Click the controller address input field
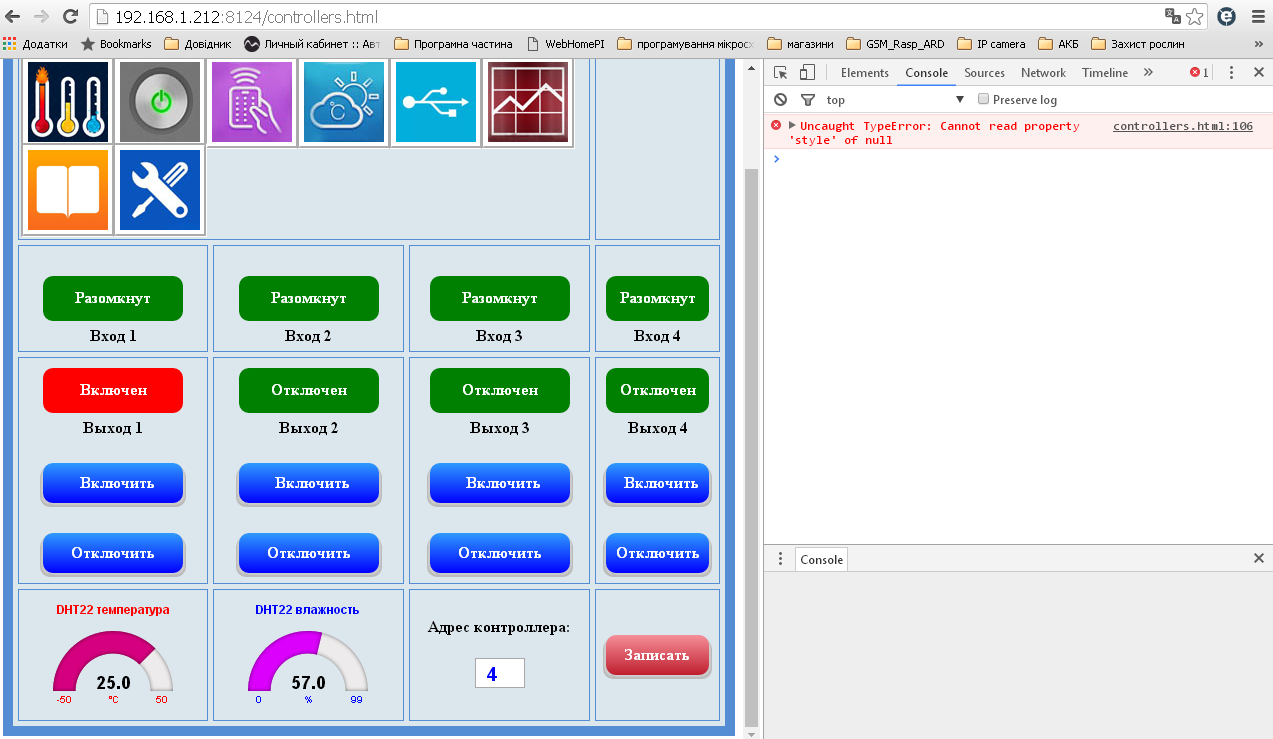This screenshot has height=739, width=1273. 500,674
